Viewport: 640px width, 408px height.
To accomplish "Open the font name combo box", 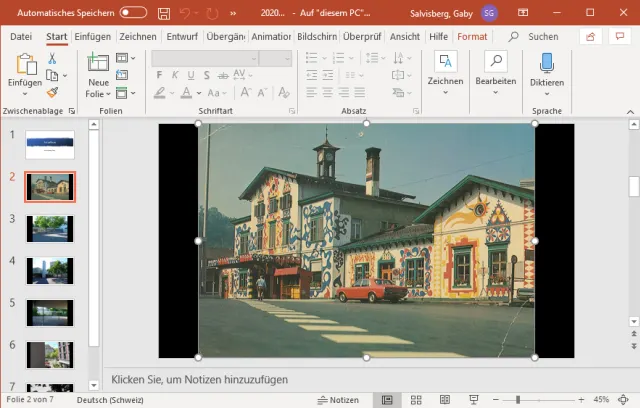I will [205, 59].
